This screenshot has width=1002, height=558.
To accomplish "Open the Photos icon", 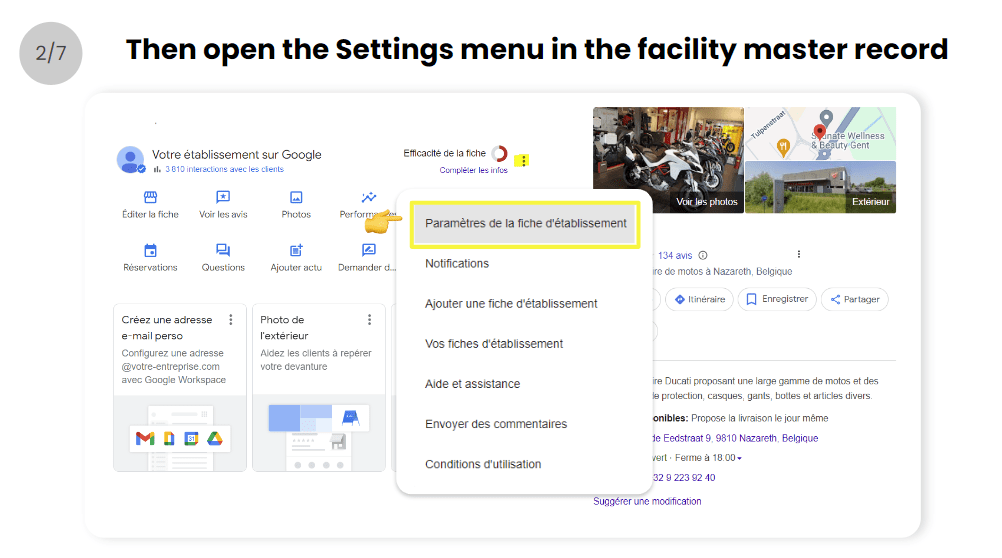I will 296,197.
